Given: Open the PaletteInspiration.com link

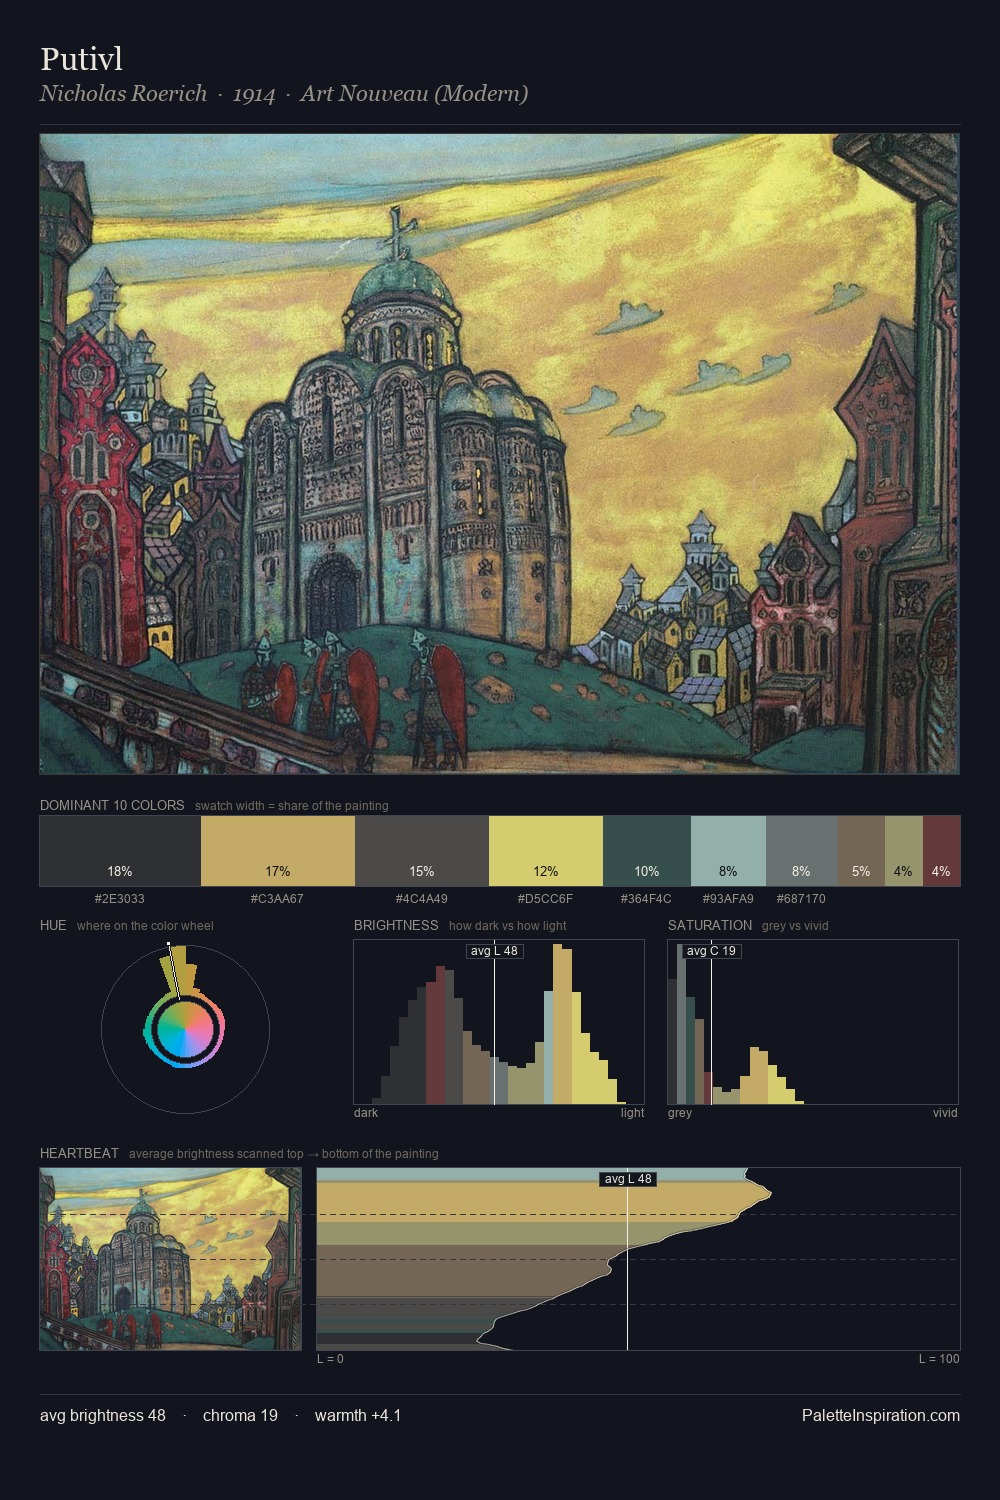Looking at the screenshot, I should (x=881, y=1415).
